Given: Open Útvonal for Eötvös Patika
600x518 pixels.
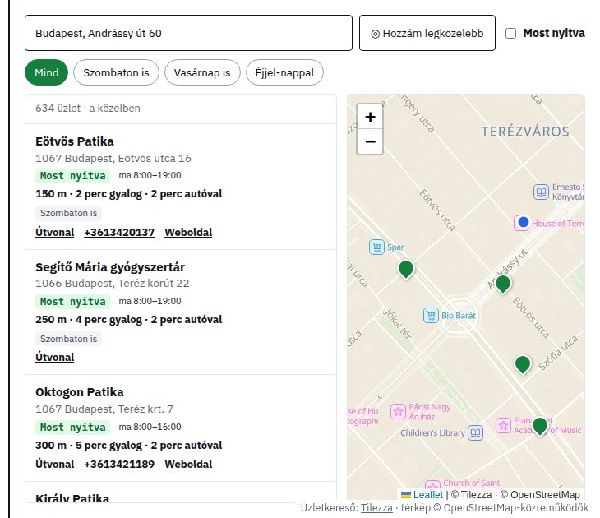Looking at the screenshot, I should pyautogui.click(x=55, y=232).
